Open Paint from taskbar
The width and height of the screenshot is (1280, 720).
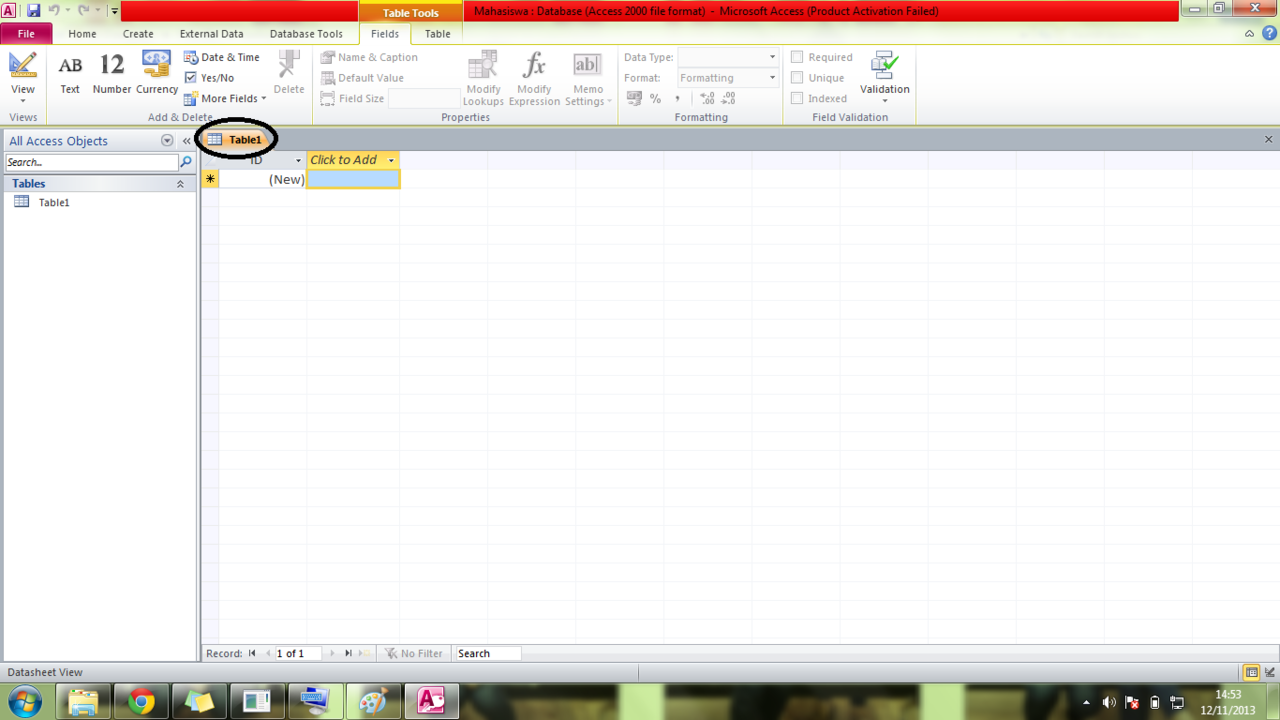tap(373, 702)
